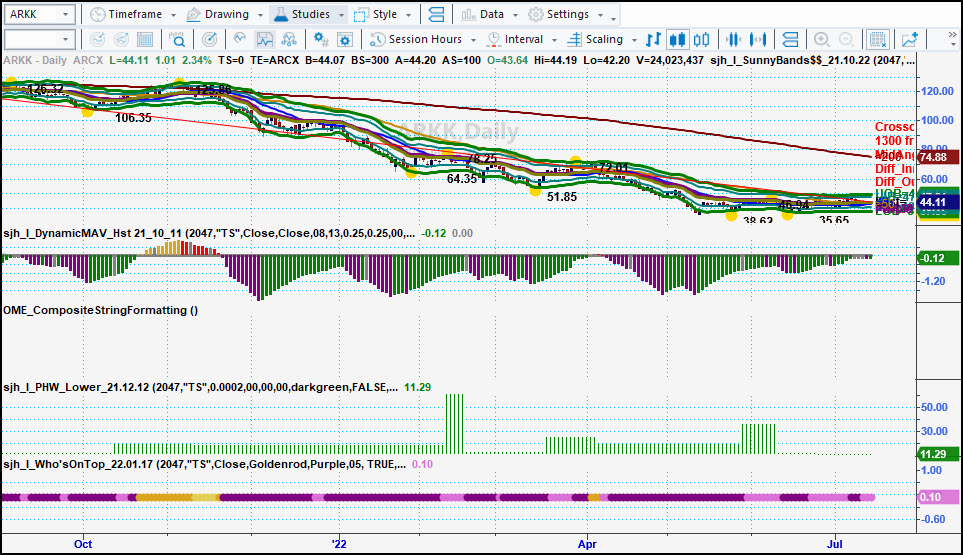Click the Oct date axis label
The image size is (963, 555).
coord(83,544)
